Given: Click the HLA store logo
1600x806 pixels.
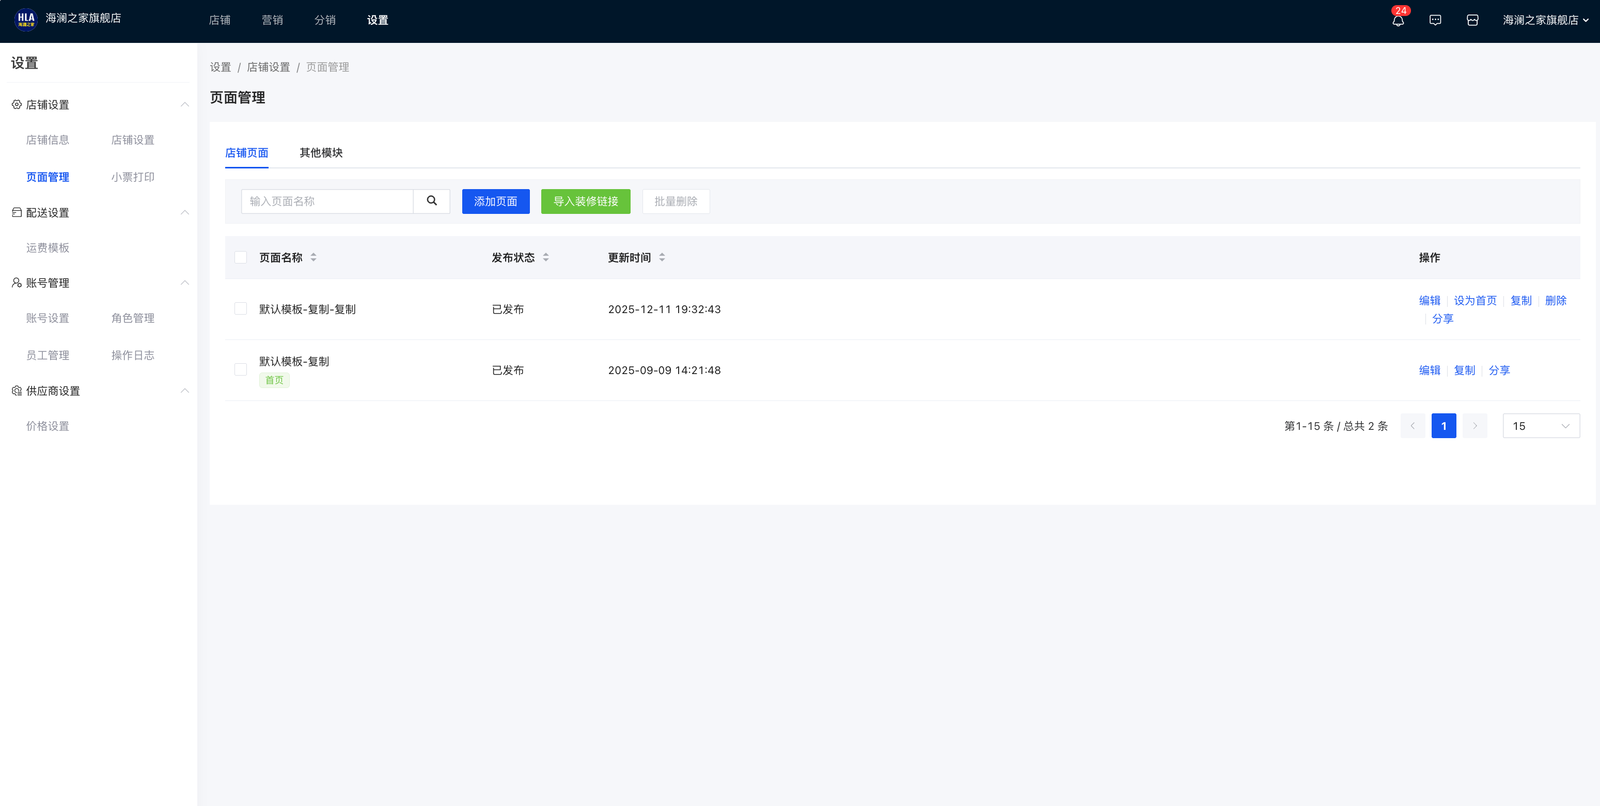Looking at the screenshot, I should 26,19.
